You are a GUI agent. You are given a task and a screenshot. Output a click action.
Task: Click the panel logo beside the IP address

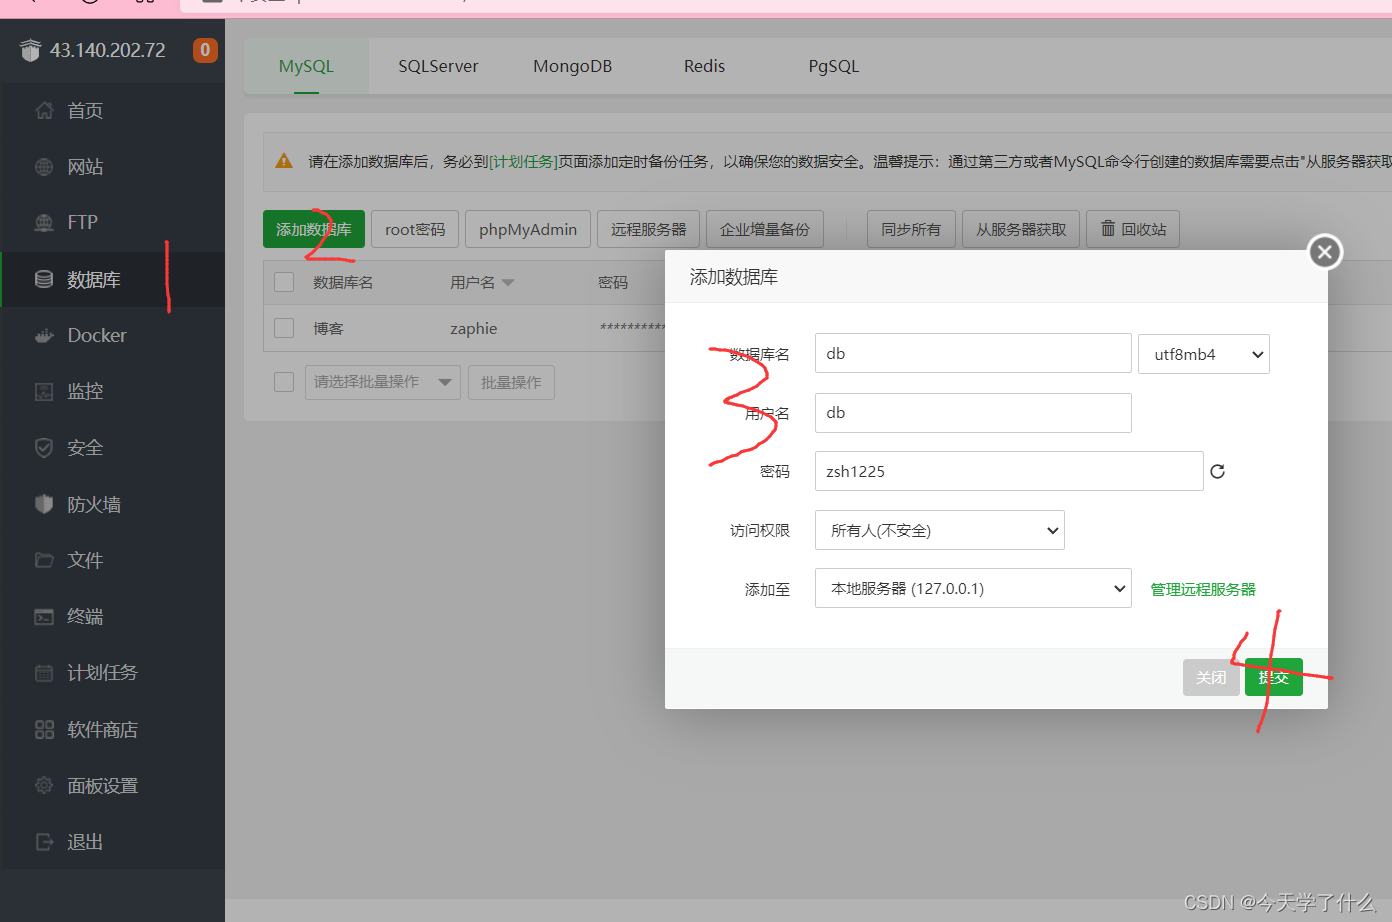[30, 50]
